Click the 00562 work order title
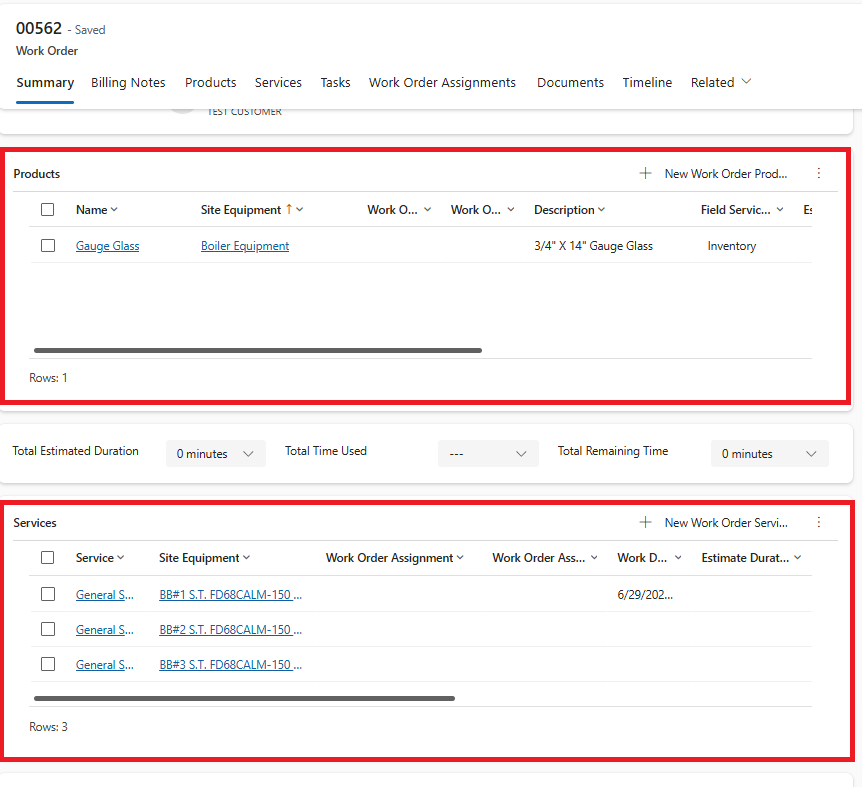 pyautogui.click(x=39, y=28)
